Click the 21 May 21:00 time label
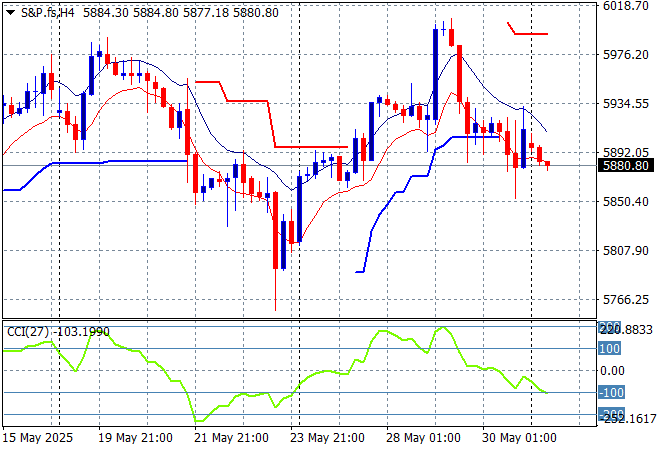 click(x=230, y=437)
